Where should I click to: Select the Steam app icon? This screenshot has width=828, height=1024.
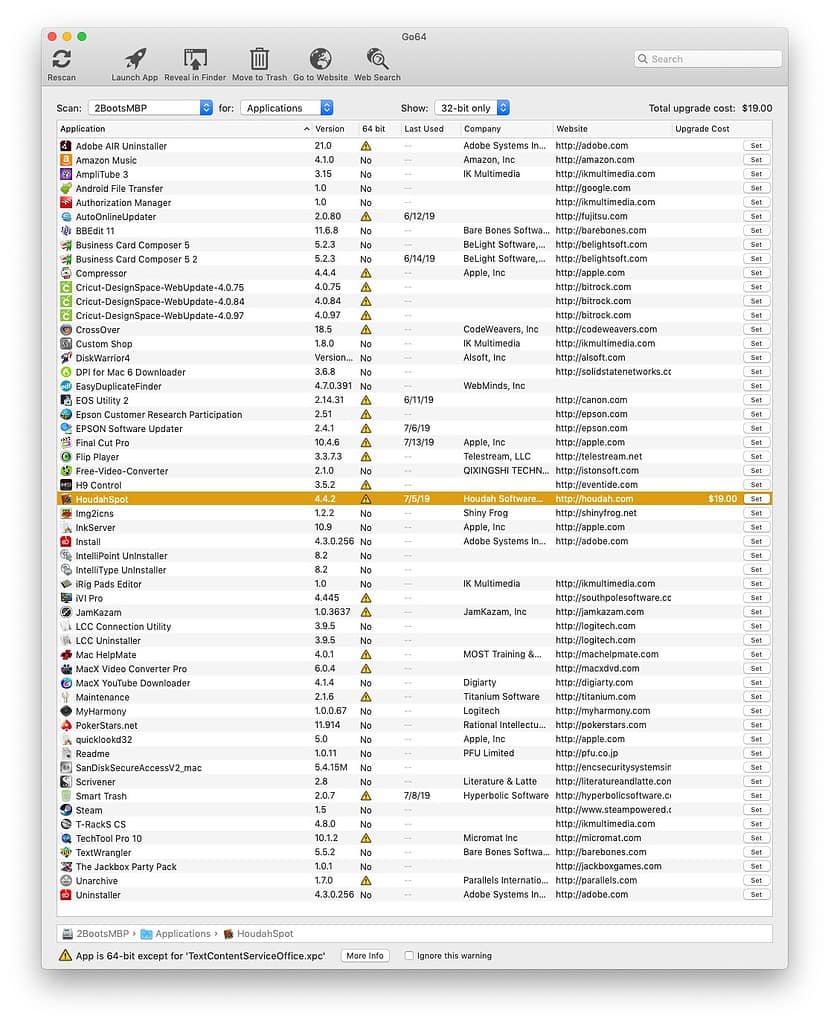(x=66, y=810)
